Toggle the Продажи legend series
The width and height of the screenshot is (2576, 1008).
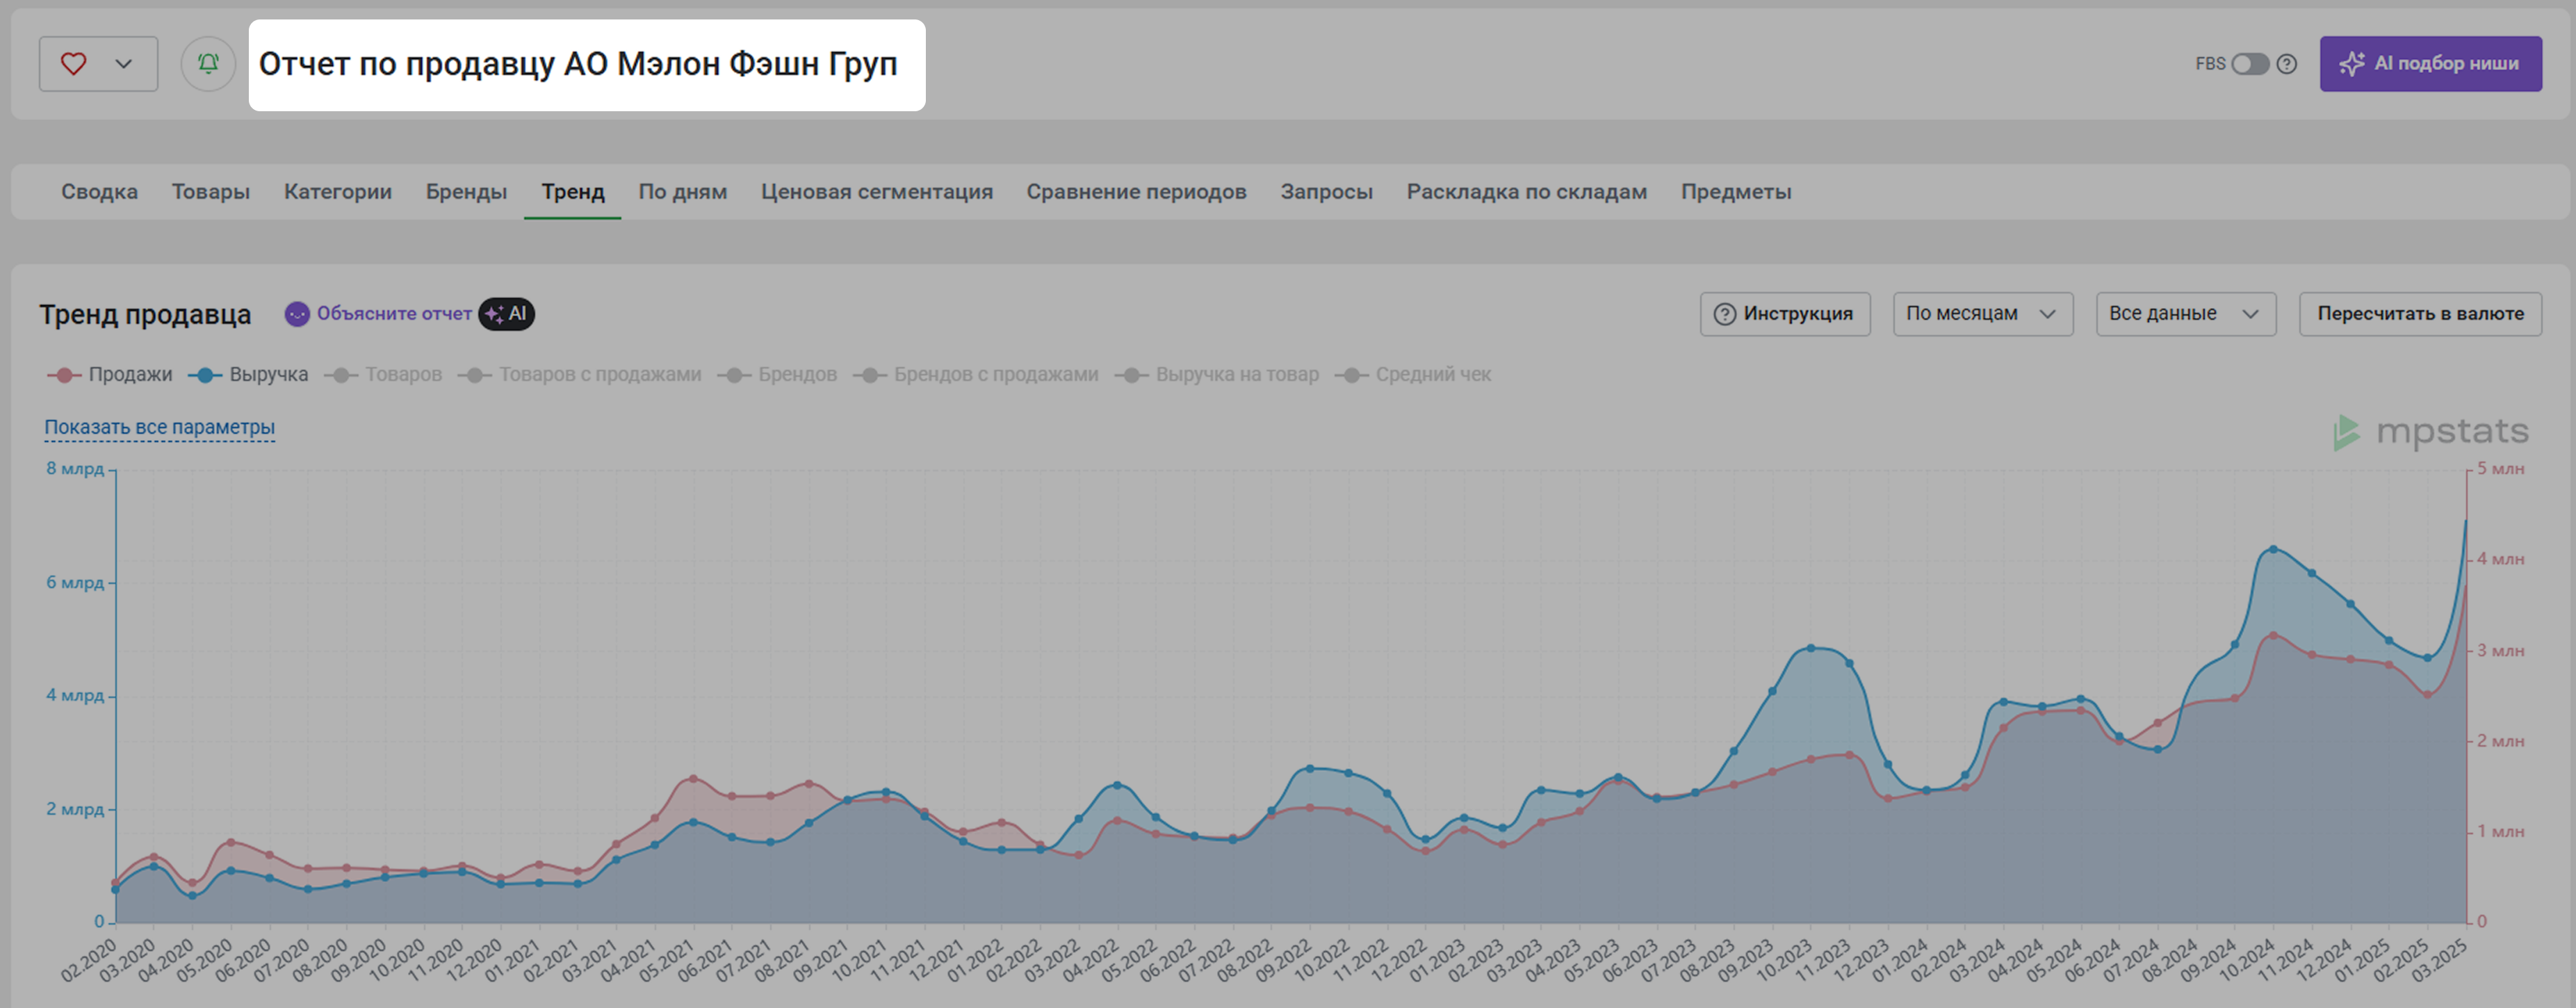coord(110,374)
